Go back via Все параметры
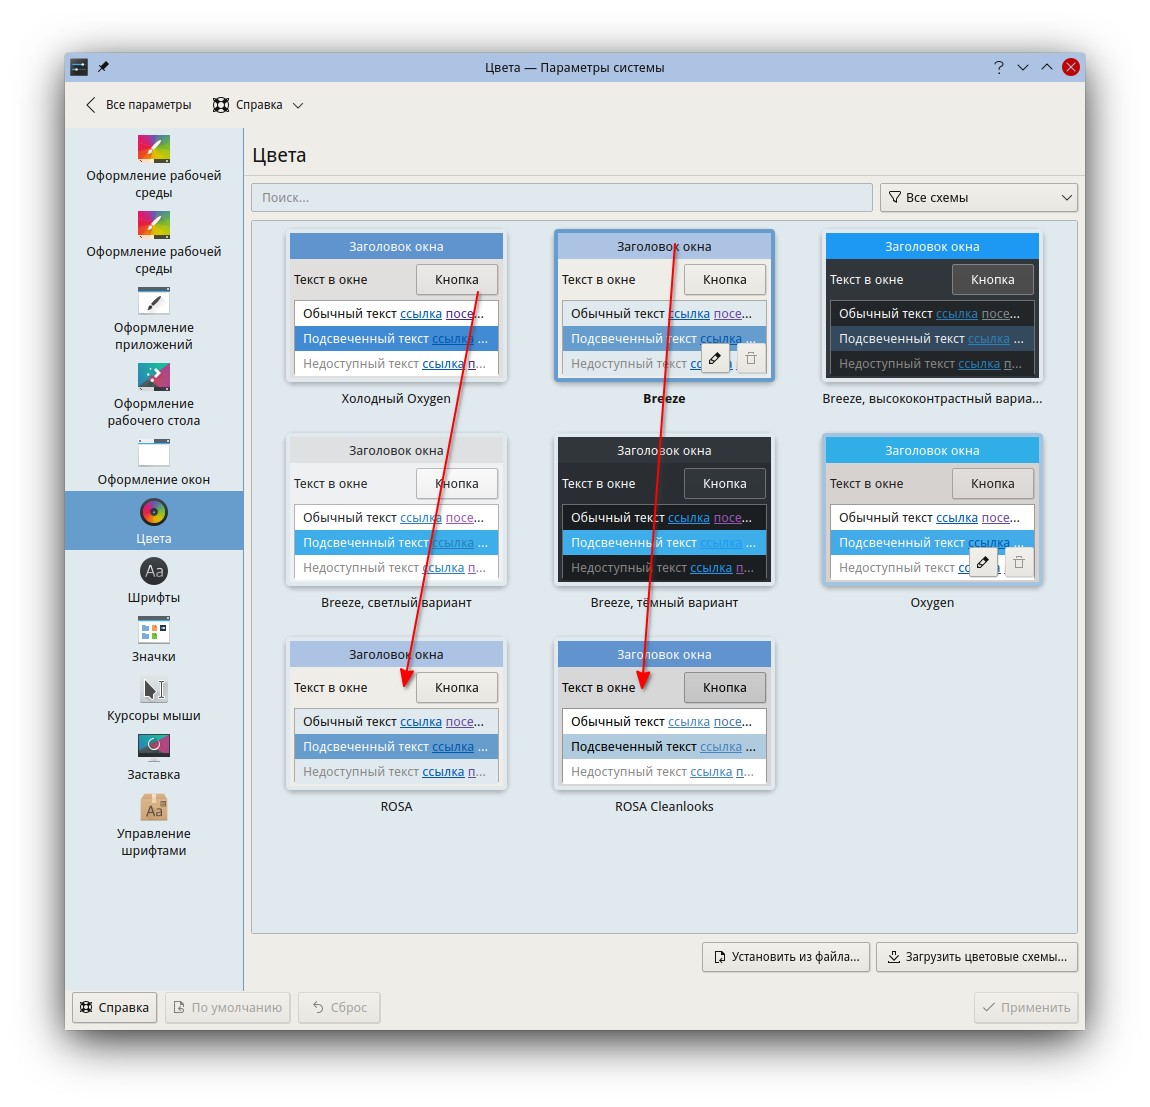The image size is (1150, 1107). (x=138, y=105)
